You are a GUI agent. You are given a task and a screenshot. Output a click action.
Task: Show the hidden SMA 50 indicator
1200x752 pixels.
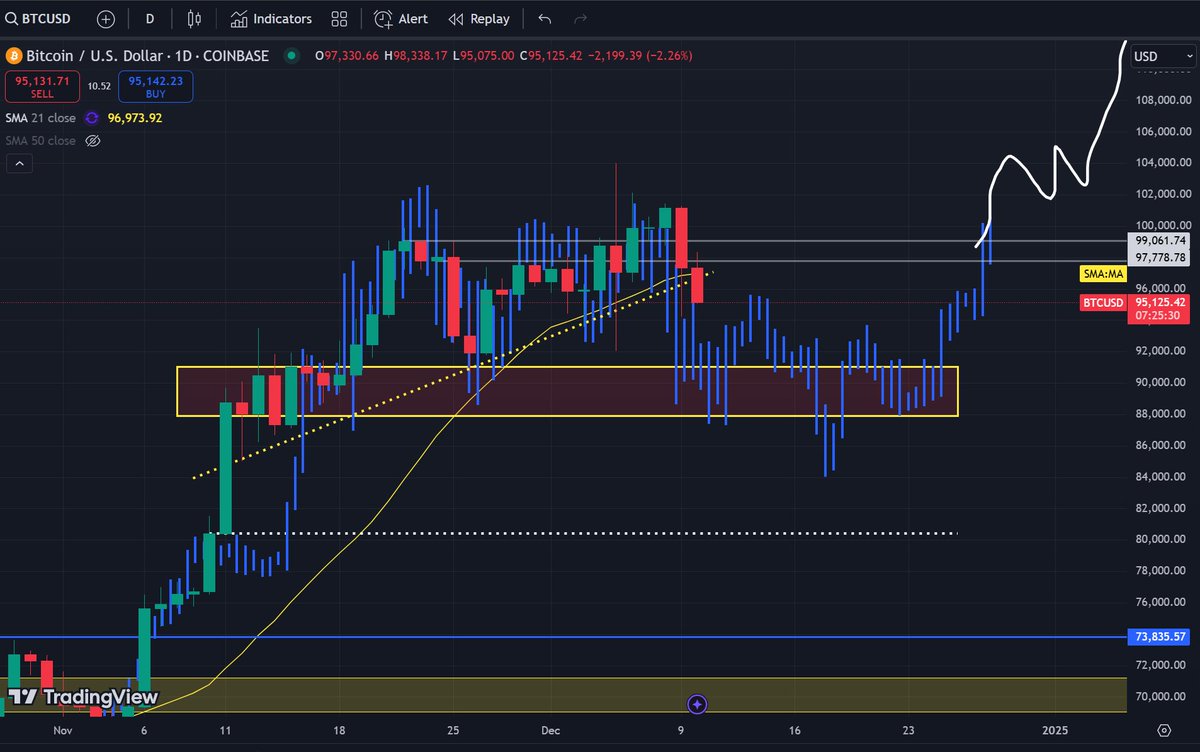click(93, 141)
